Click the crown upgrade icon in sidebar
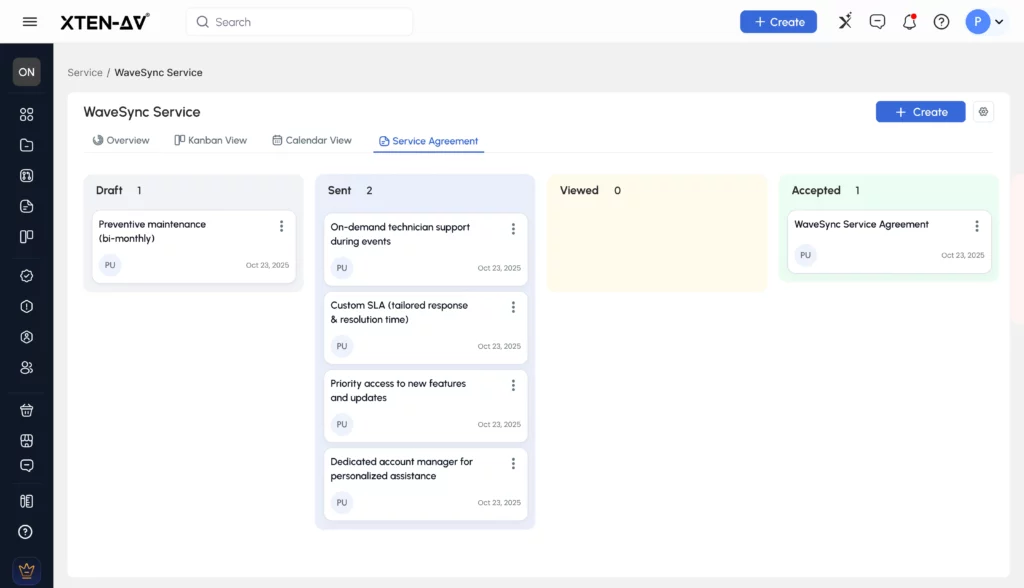 pos(27,571)
